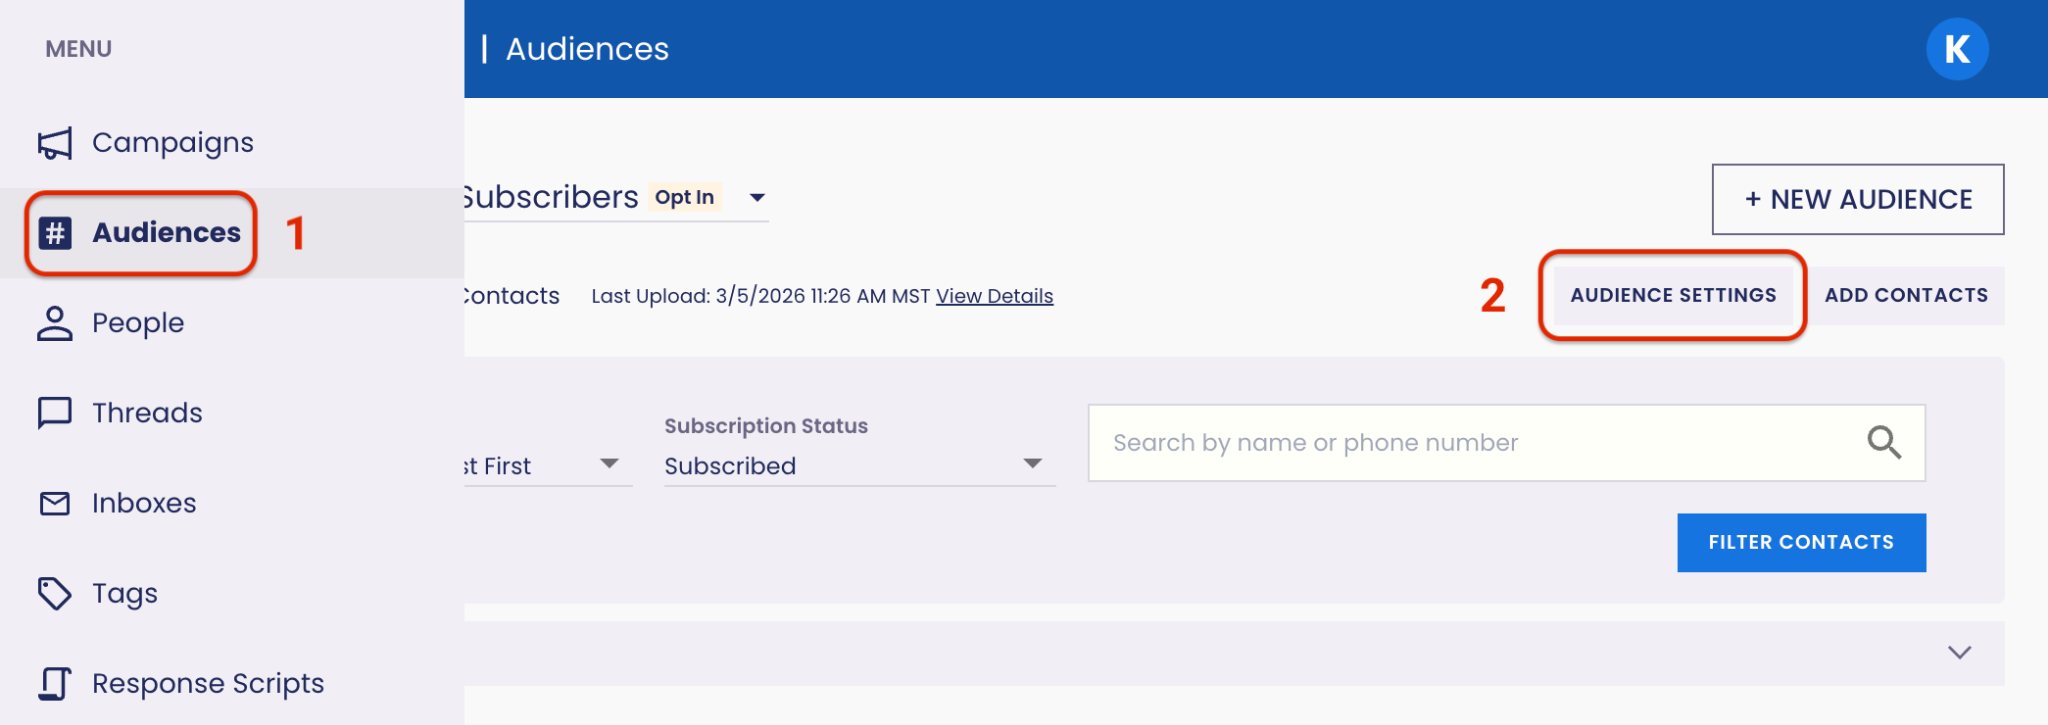The width and height of the screenshot is (2048, 725).
Task: Click the Threads chat bubble icon
Action: point(55,413)
